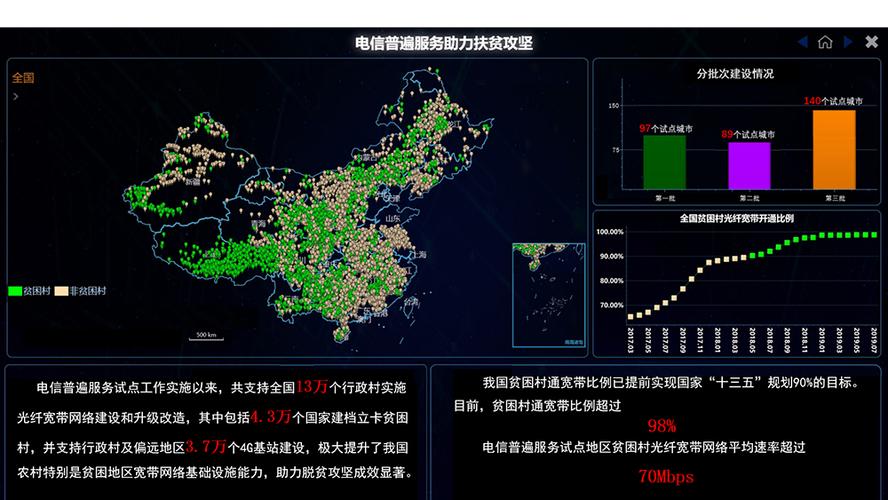This screenshot has width=888, height=500.
Task: Click the red 70Mbps figure
Action: coord(666,477)
